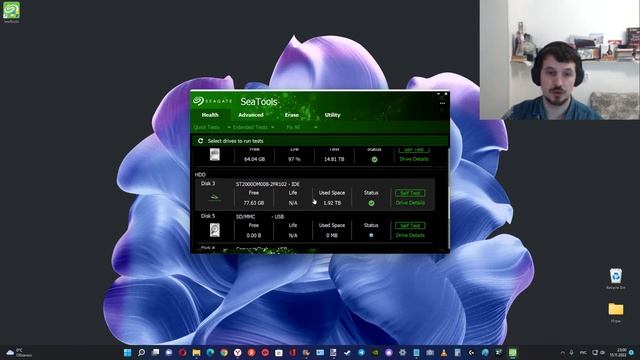Click the Seagate logo in the header
The height and width of the screenshot is (360, 640).
point(212,101)
